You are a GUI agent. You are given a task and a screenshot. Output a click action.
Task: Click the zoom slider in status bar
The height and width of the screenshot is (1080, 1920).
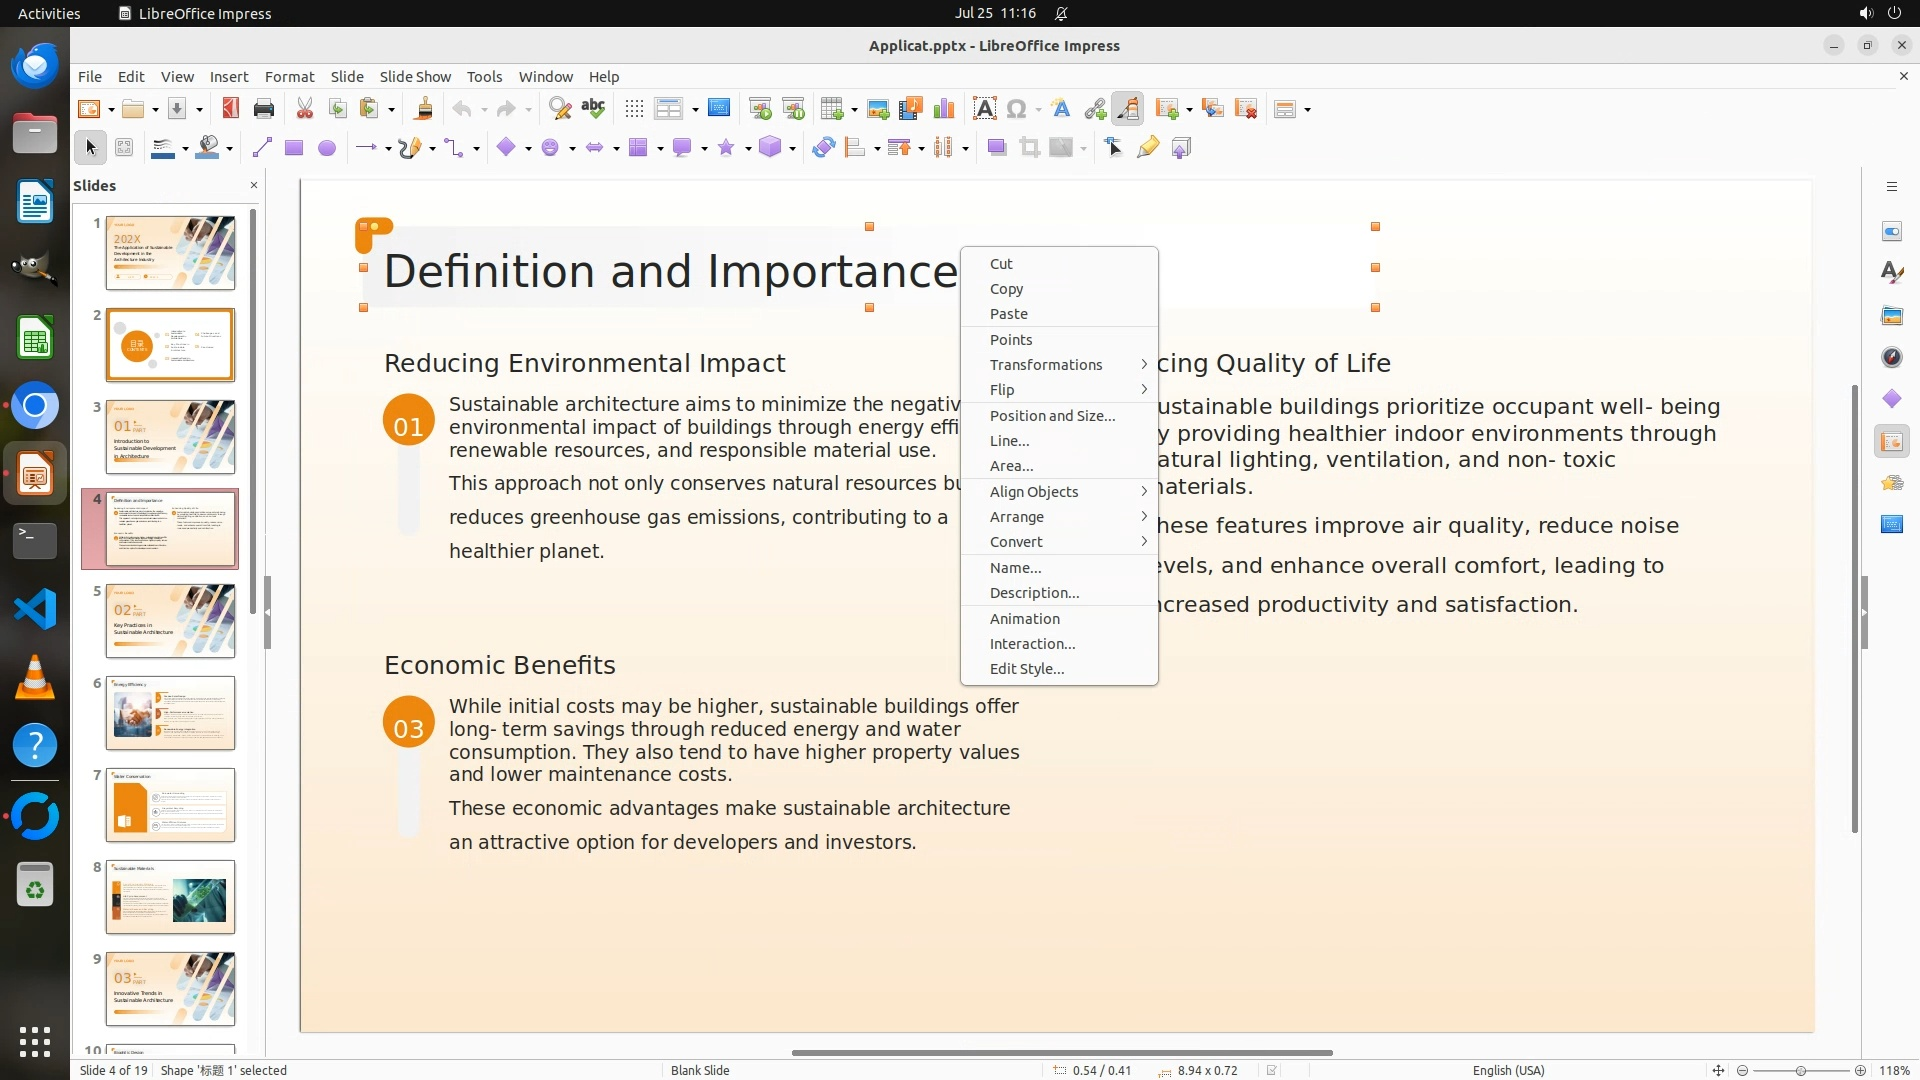coord(1800,1070)
